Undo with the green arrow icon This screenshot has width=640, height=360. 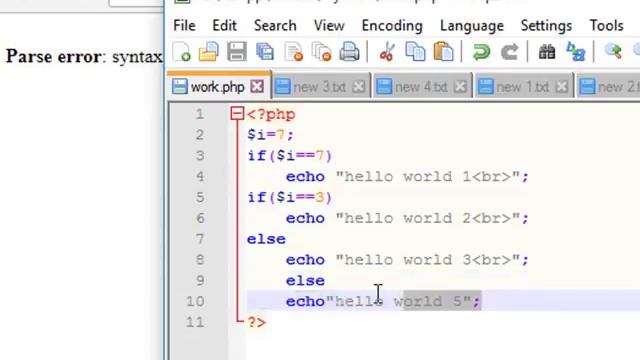[x=481, y=52]
